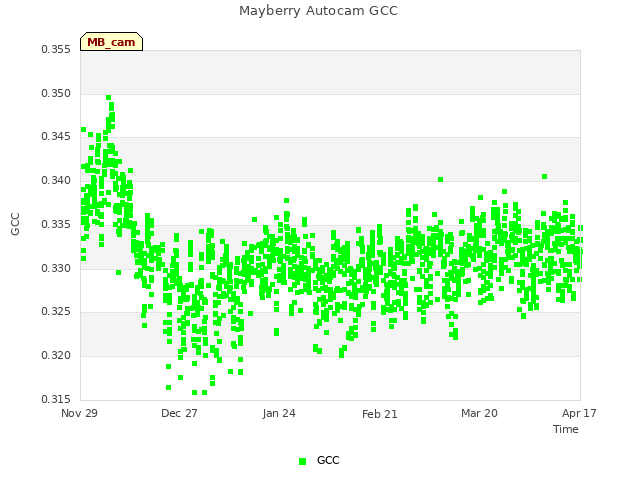The height and width of the screenshot is (480, 640).
Task: Click the 0.335 y-axis tick label
Action: coord(56,224)
